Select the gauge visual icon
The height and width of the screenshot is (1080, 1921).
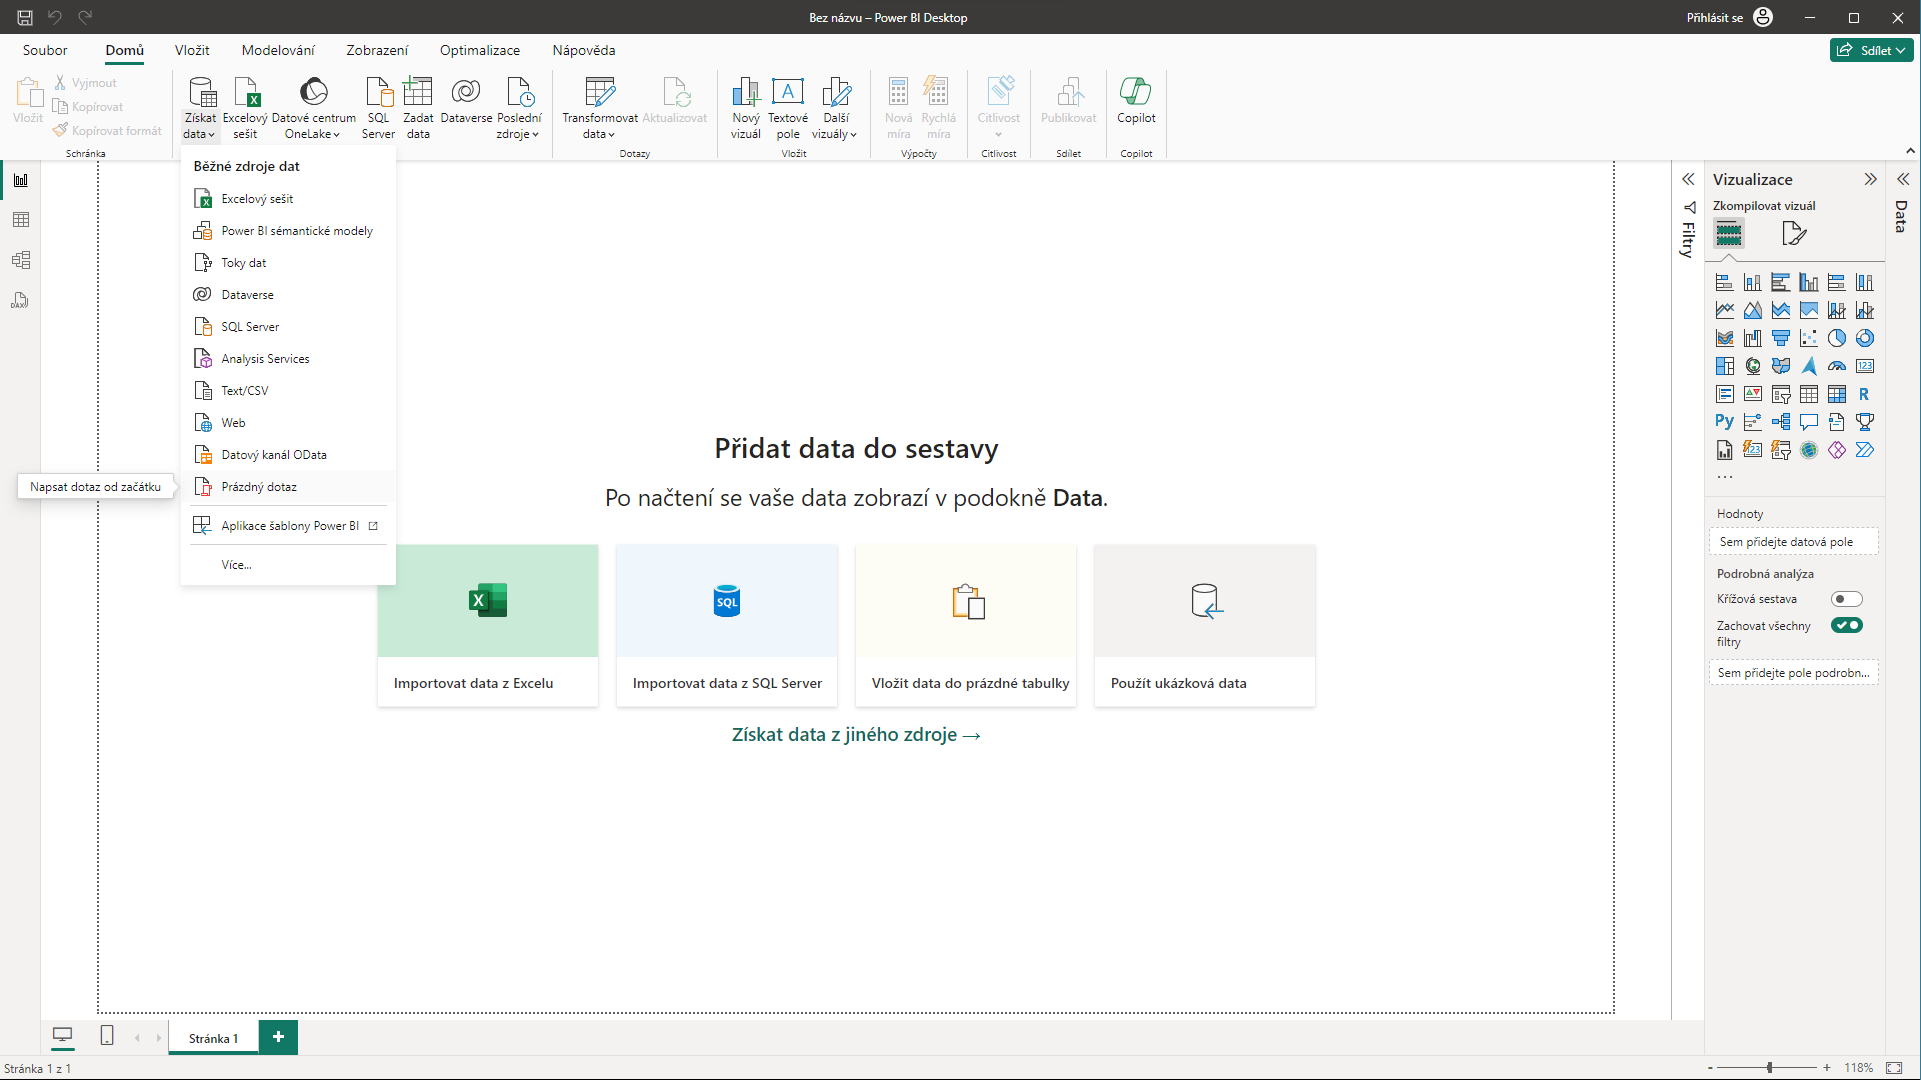click(1837, 366)
